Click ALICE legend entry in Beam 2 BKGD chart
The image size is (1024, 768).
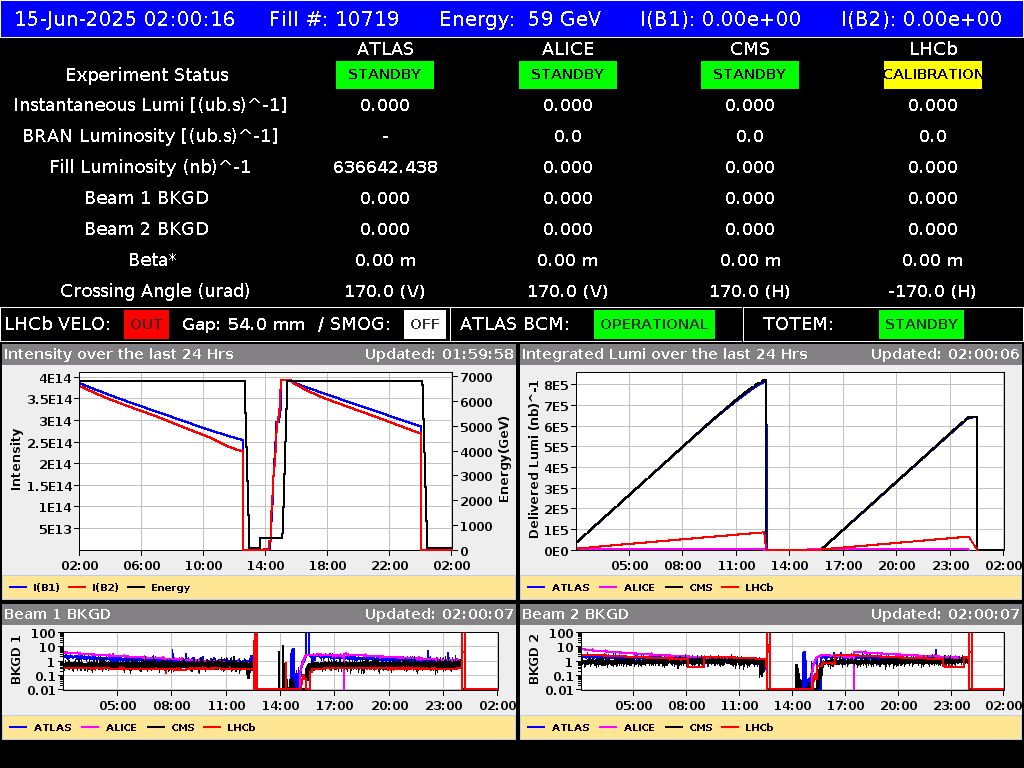[x=627, y=728]
